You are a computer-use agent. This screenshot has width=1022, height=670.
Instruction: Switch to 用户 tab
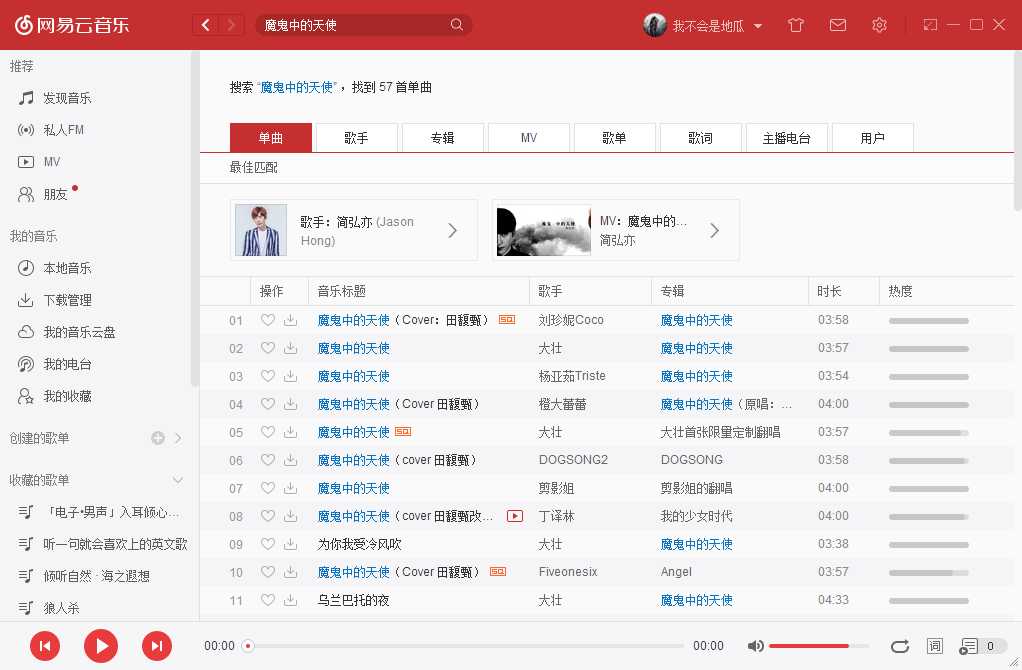tap(873, 138)
